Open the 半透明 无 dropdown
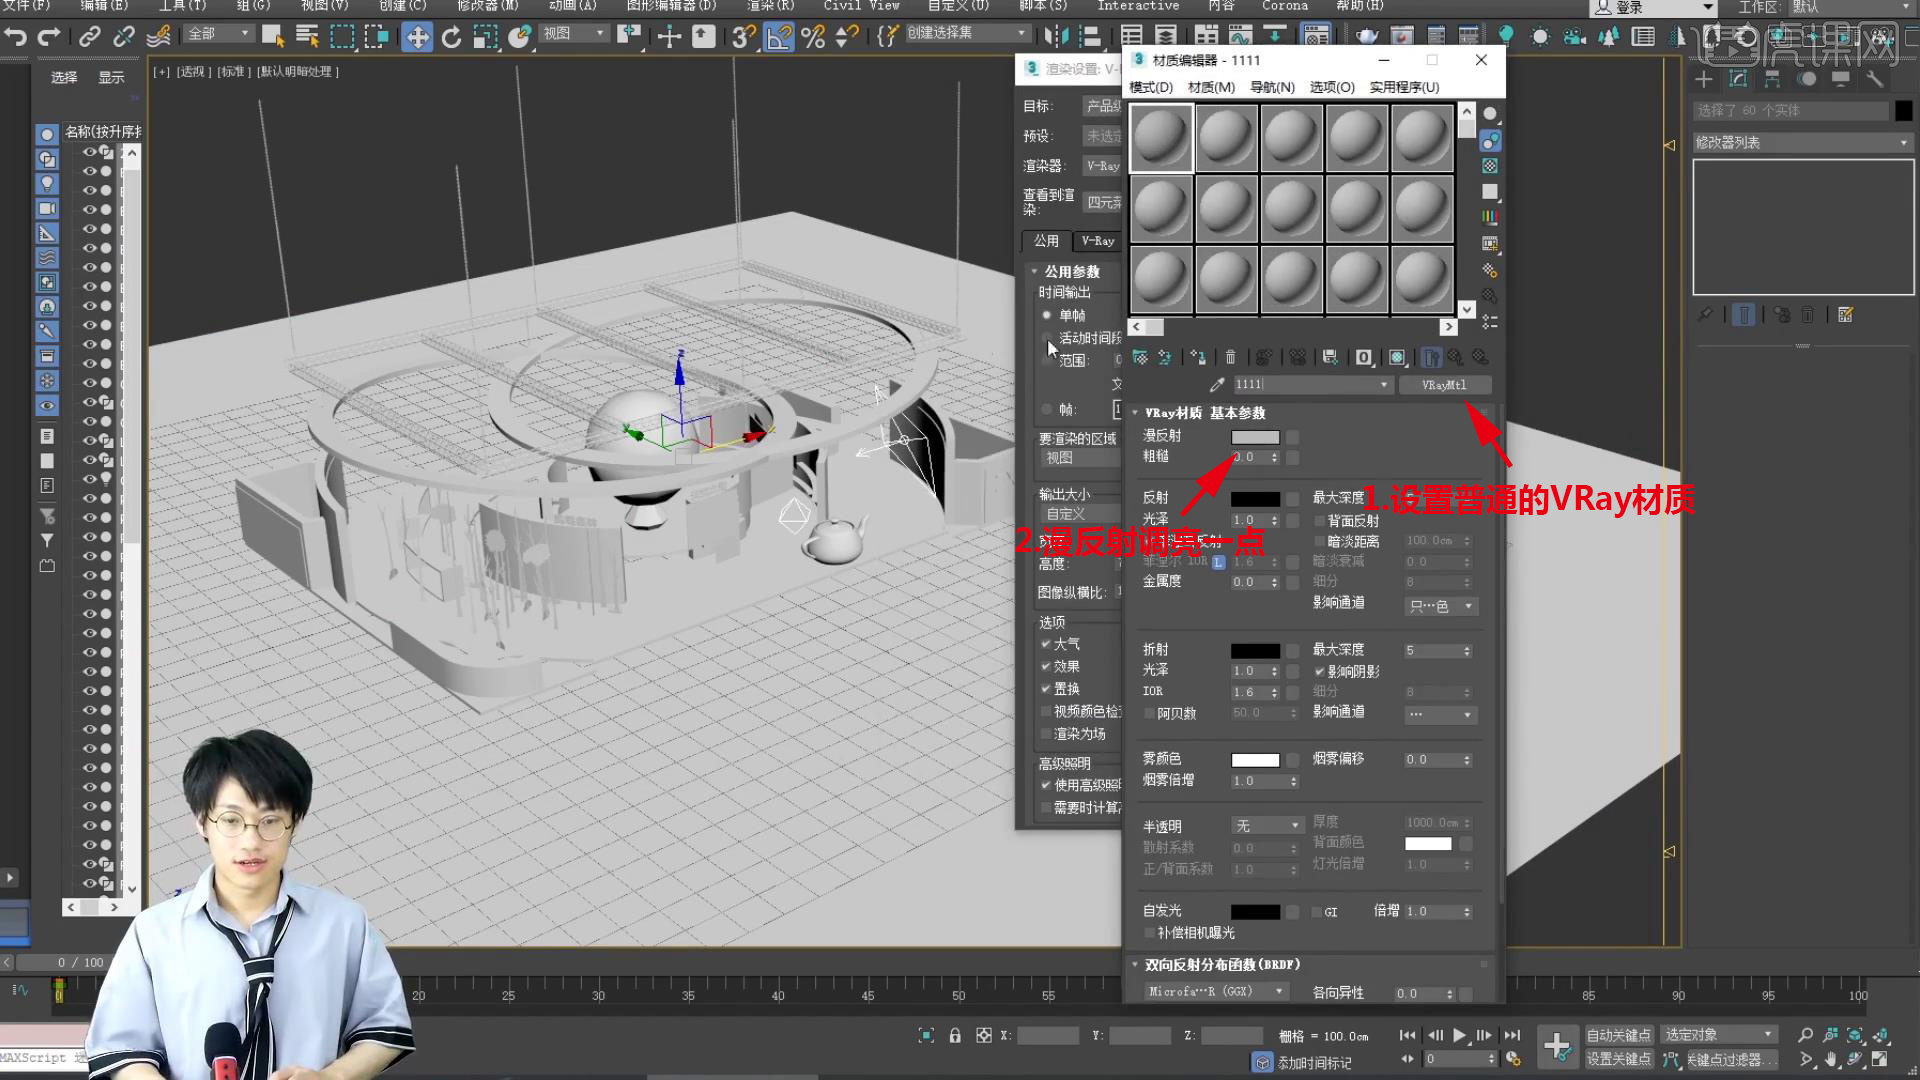The image size is (1920, 1080). (1267, 826)
